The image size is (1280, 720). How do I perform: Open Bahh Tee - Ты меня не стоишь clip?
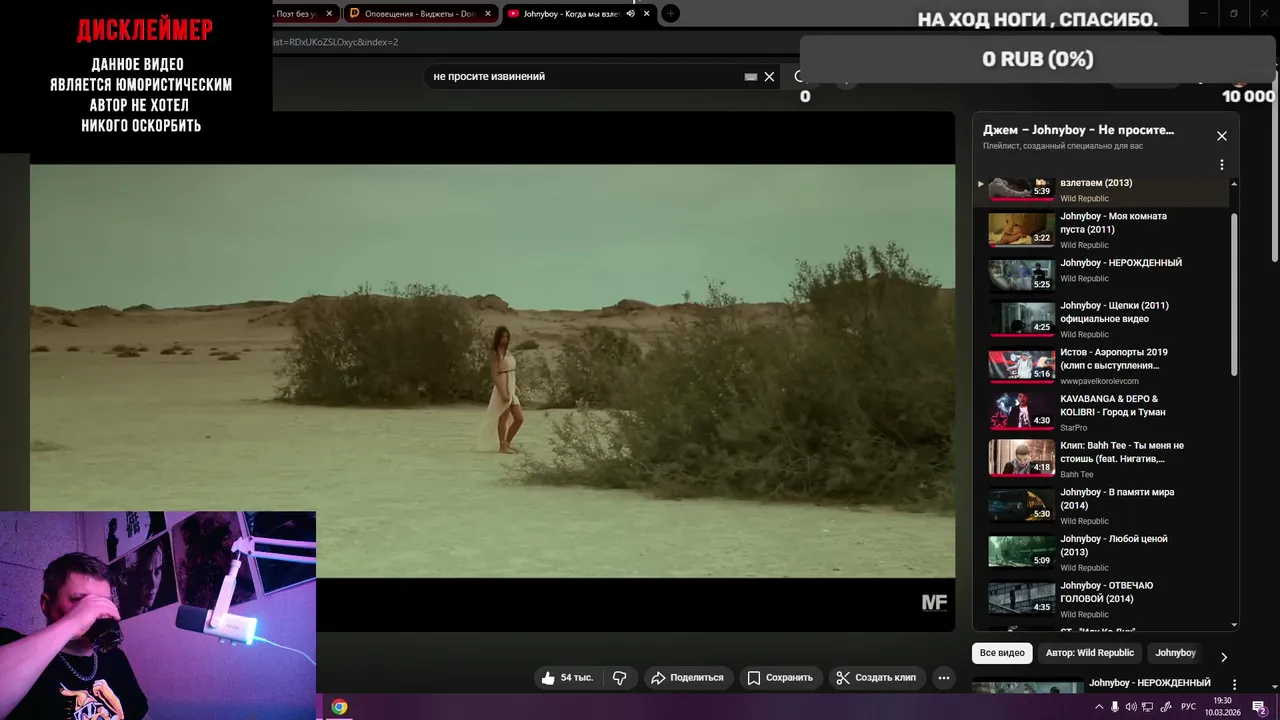[x=1121, y=452]
